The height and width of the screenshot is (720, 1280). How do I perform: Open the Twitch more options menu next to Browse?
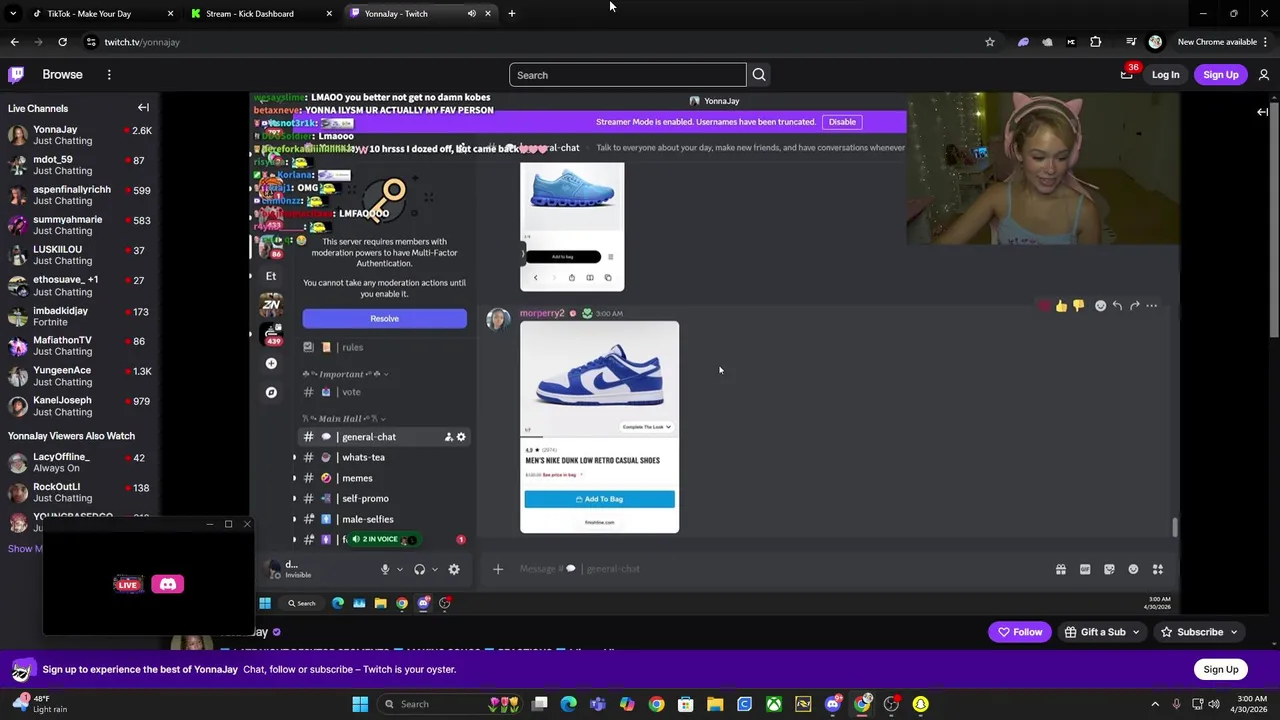point(109,75)
